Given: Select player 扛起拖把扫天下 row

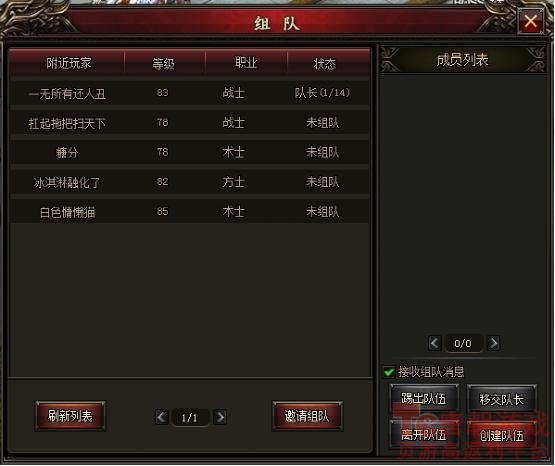Looking at the screenshot, I should click(x=189, y=123).
